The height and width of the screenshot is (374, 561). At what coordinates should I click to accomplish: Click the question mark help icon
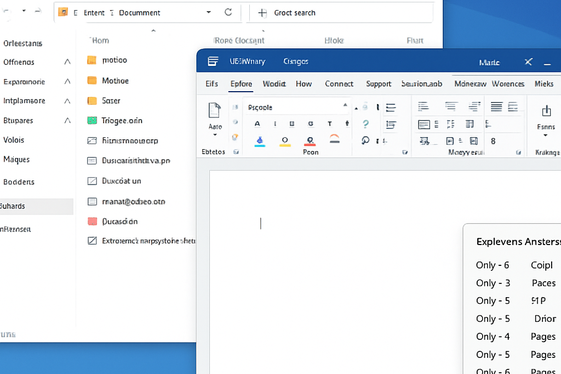[x=365, y=124]
